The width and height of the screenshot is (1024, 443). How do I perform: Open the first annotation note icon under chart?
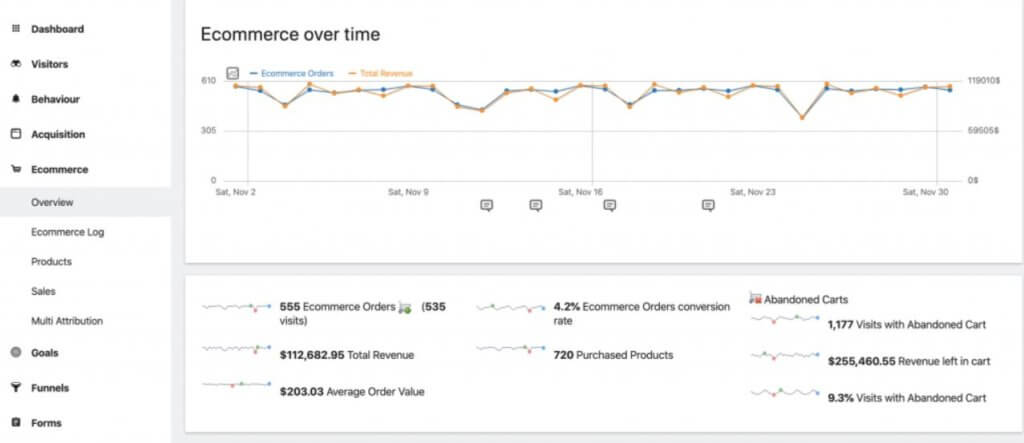coord(487,205)
